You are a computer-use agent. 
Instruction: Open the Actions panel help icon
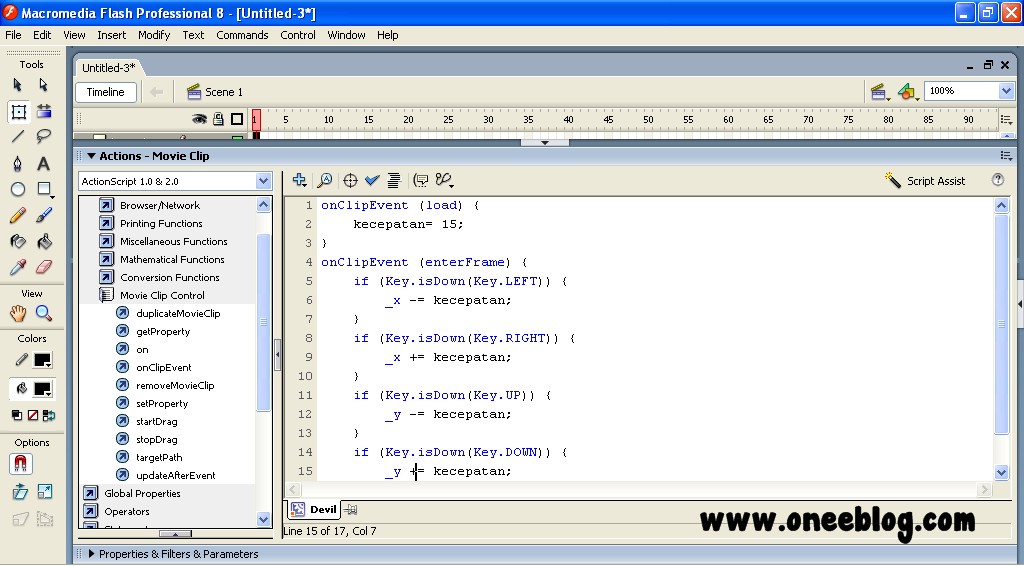coord(998,180)
